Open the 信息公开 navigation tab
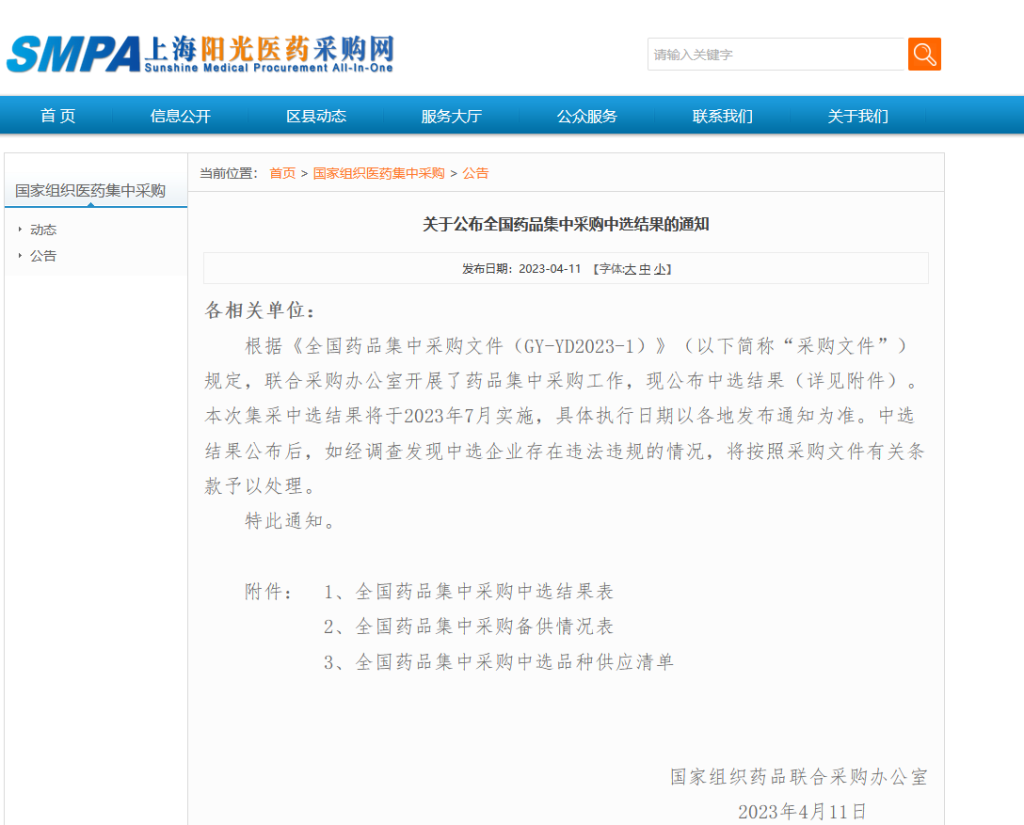Viewport: 1024px width, 825px height. click(x=181, y=116)
